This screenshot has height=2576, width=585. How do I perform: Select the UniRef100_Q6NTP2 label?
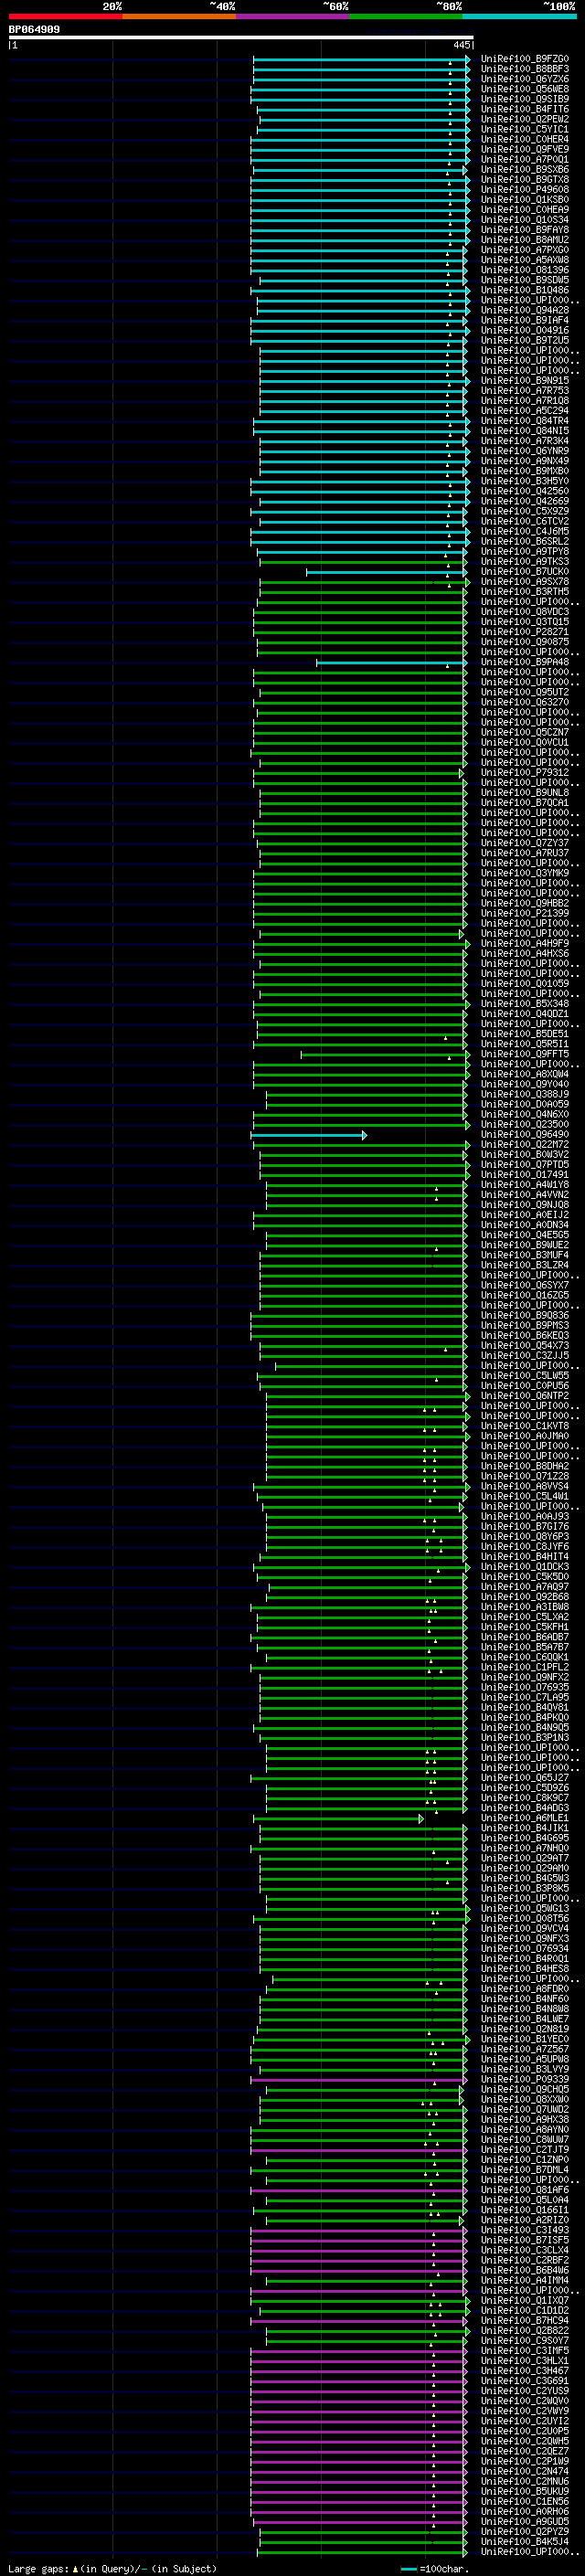[x=525, y=1395]
